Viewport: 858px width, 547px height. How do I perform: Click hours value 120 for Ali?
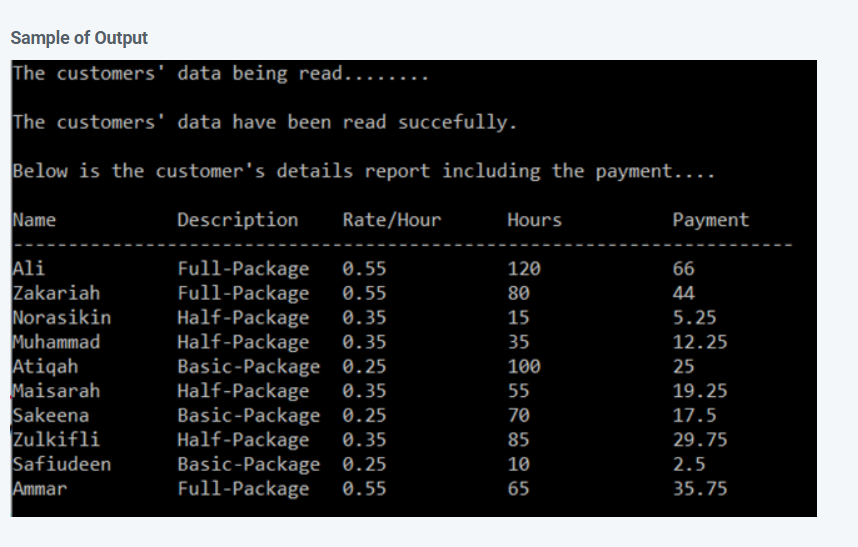coord(524,269)
